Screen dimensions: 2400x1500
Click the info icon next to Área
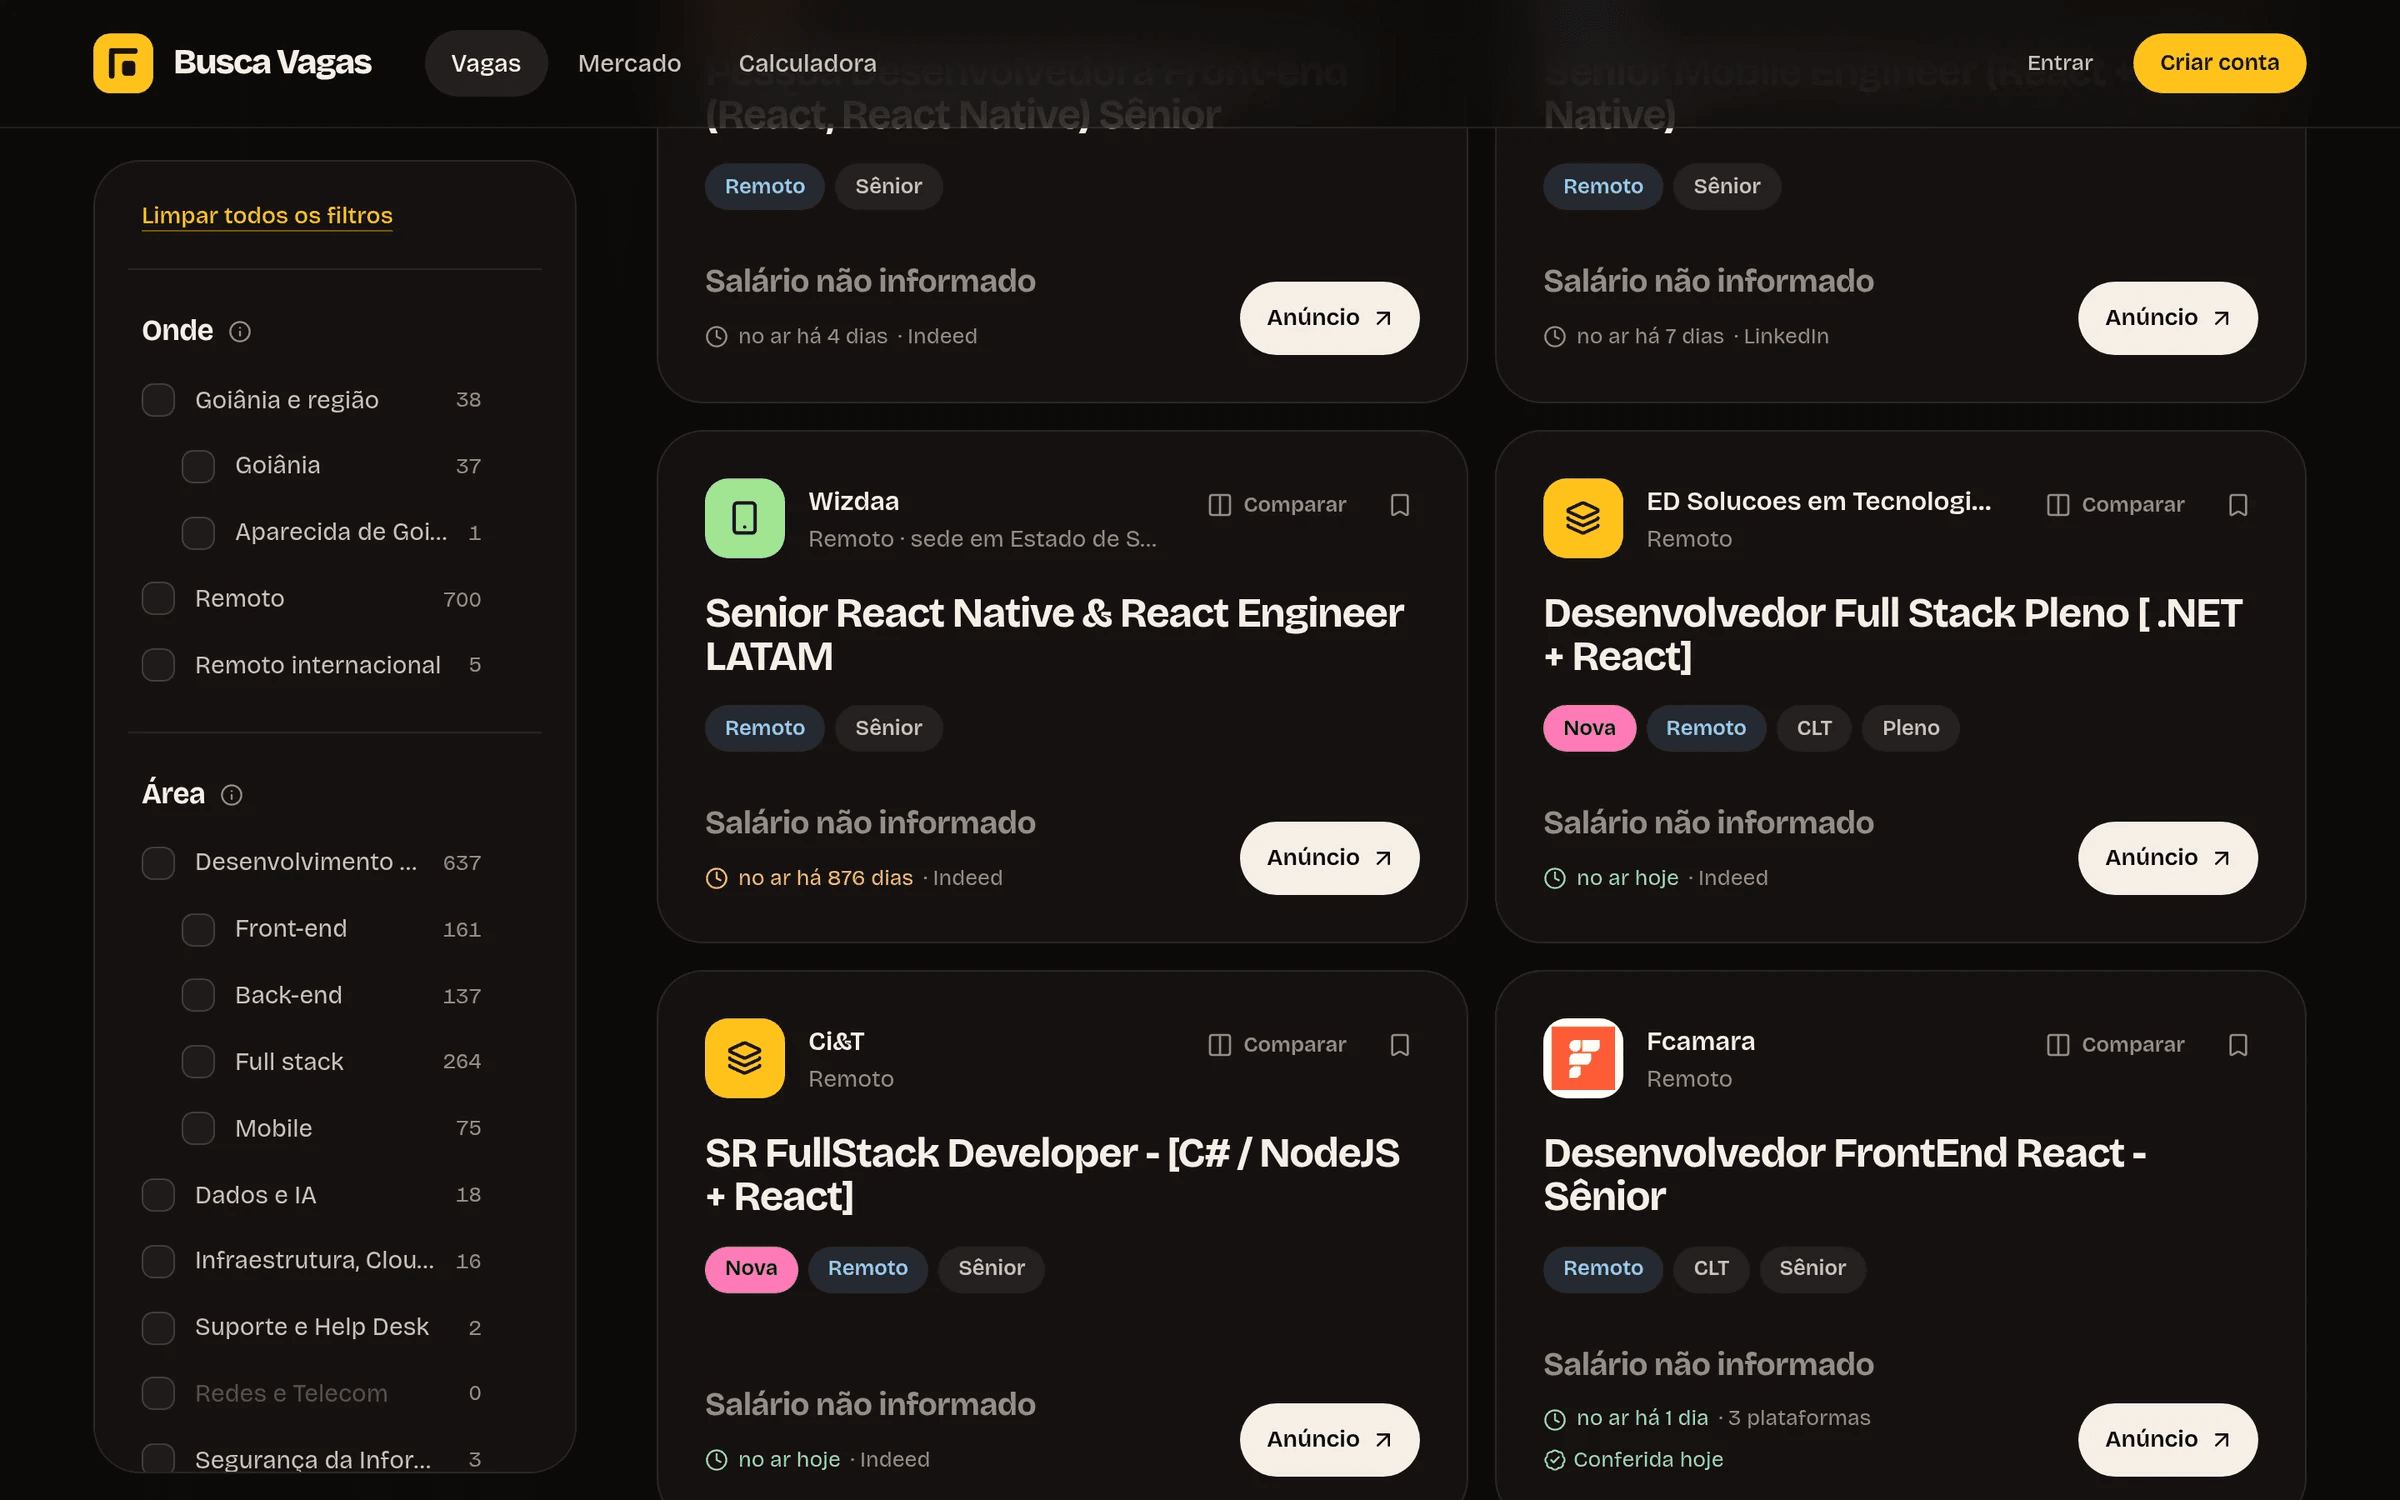click(232, 795)
